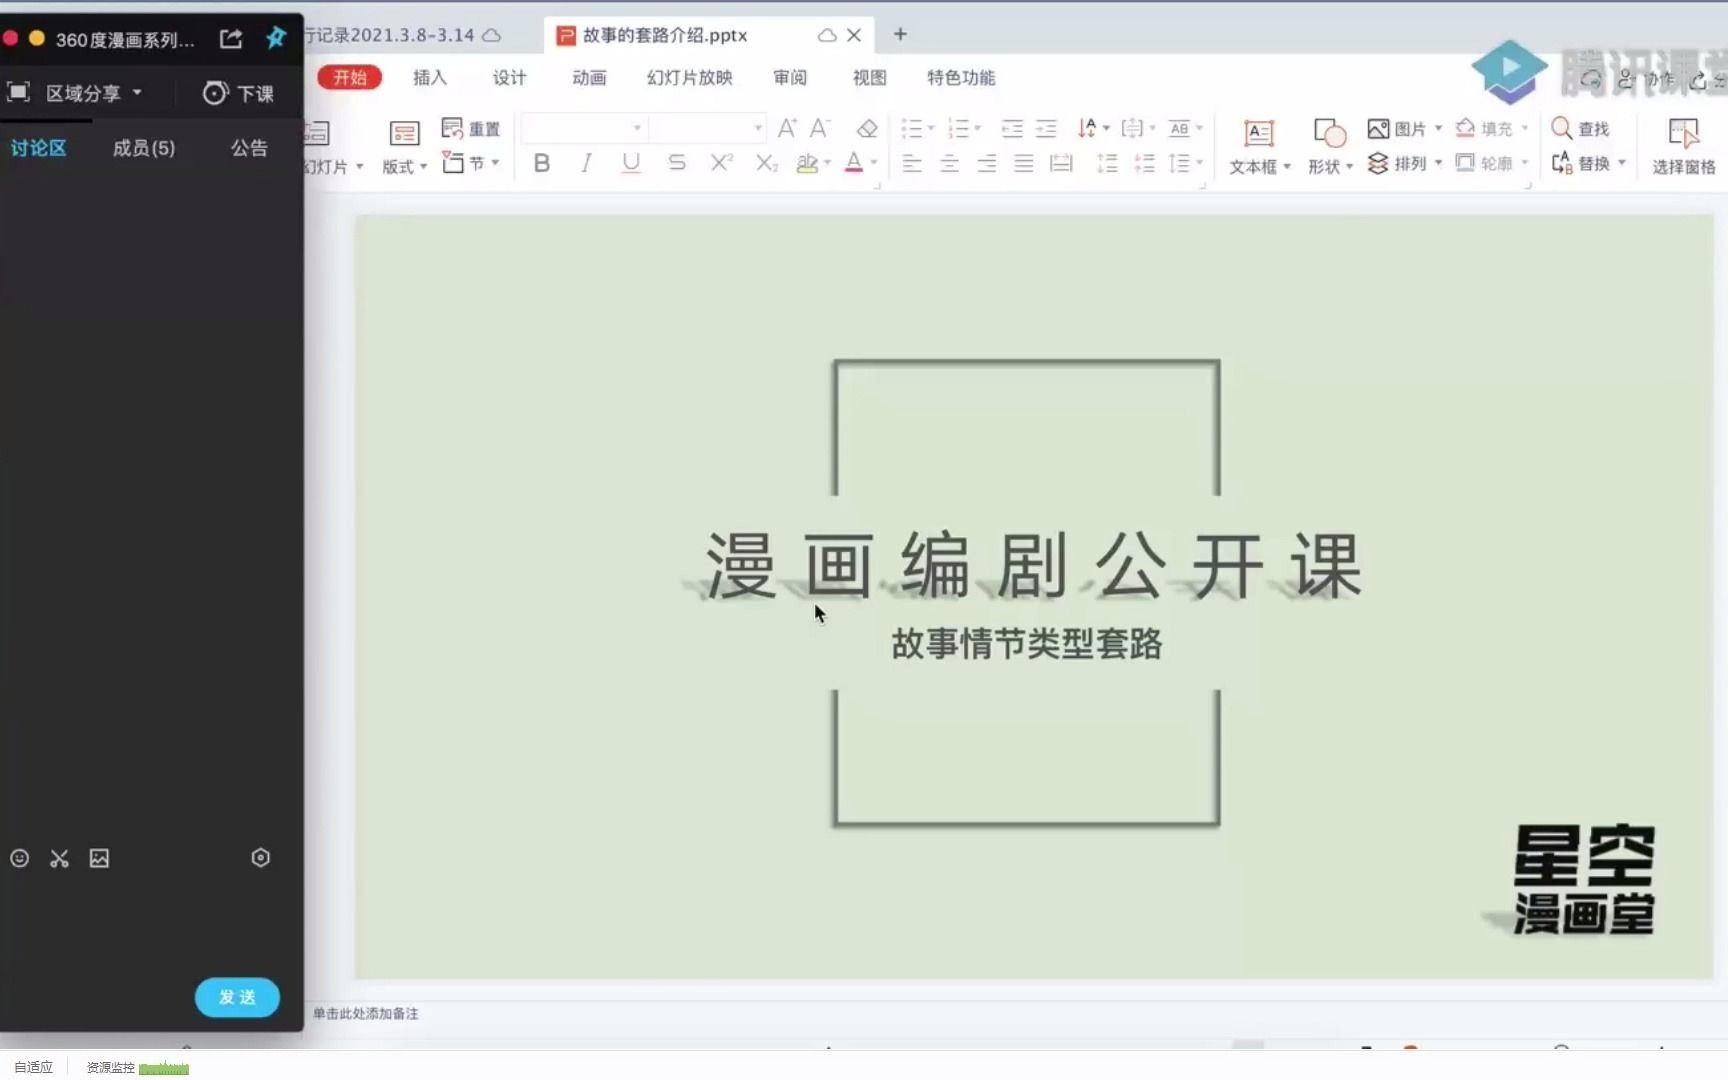Viewport: 1728px width, 1080px height.
Task: Open the font size combo box
Action: (707, 128)
